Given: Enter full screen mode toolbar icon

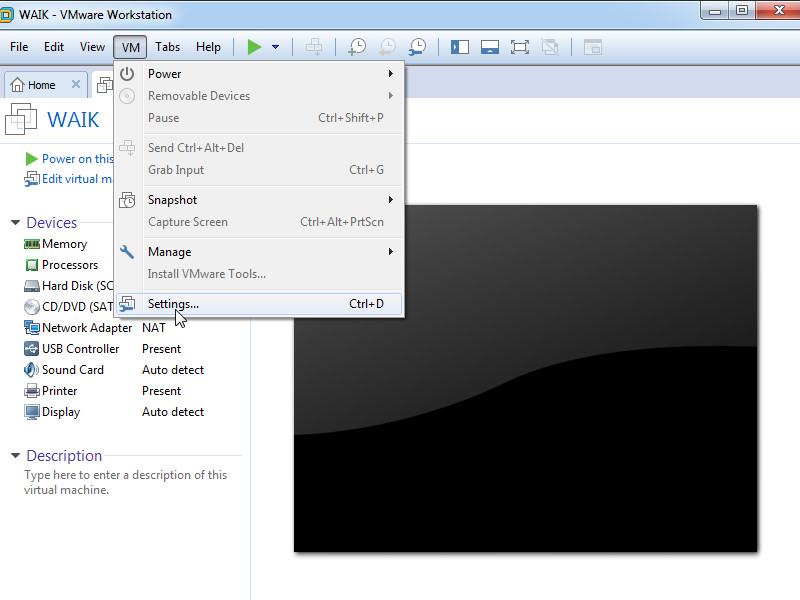Looking at the screenshot, I should click(520, 47).
